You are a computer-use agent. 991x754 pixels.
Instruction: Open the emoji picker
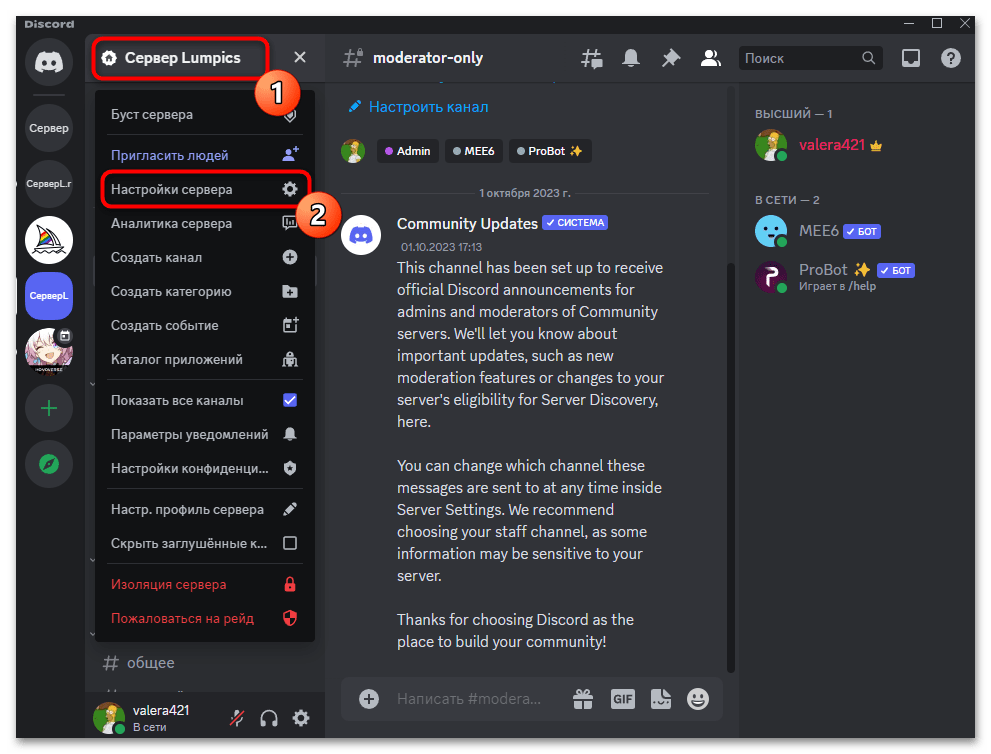(x=698, y=698)
